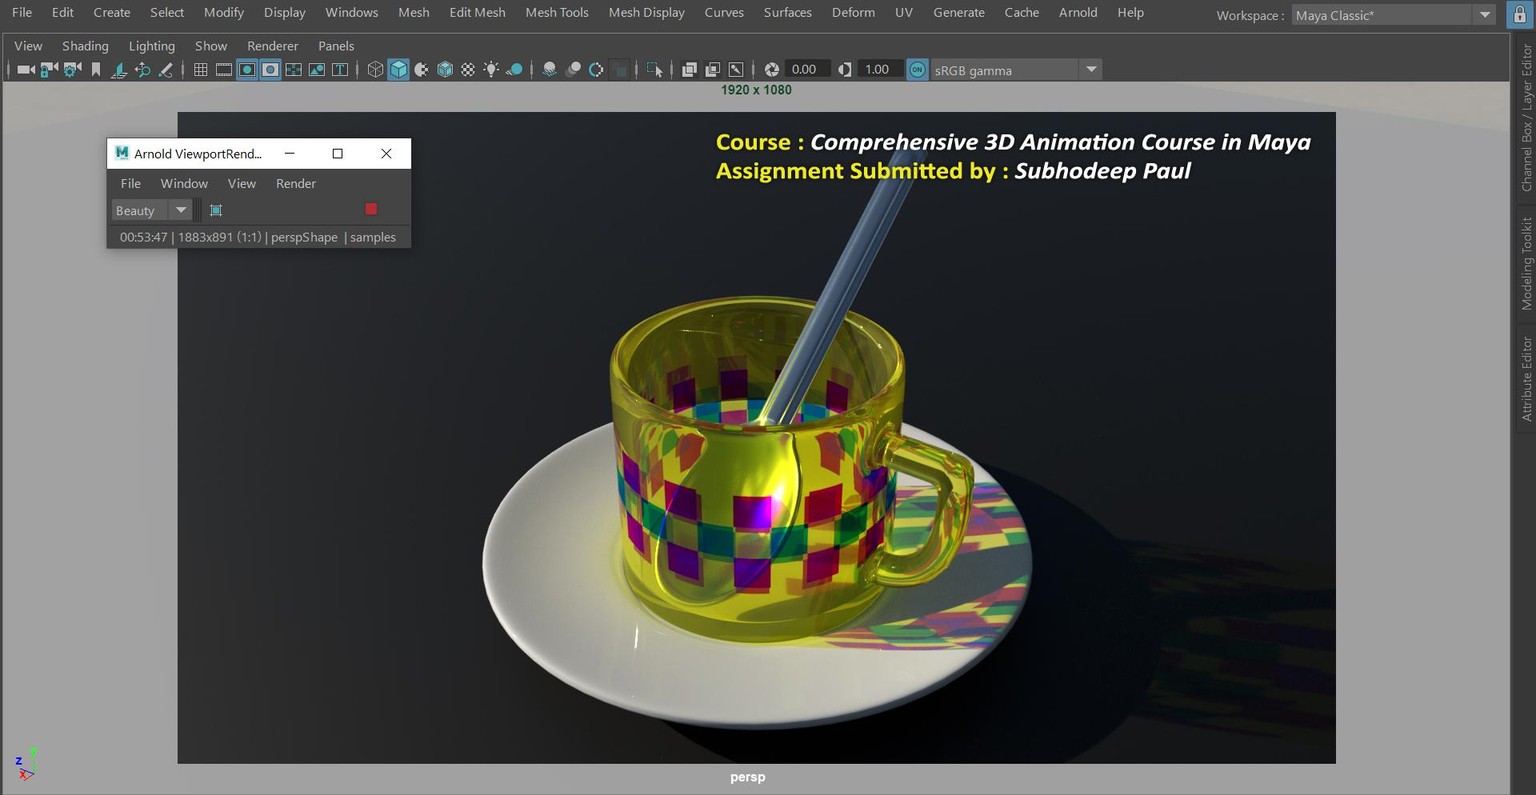The image size is (1536, 795).
Task: Open the Panels menu
Action: click(x=336, y=46)
